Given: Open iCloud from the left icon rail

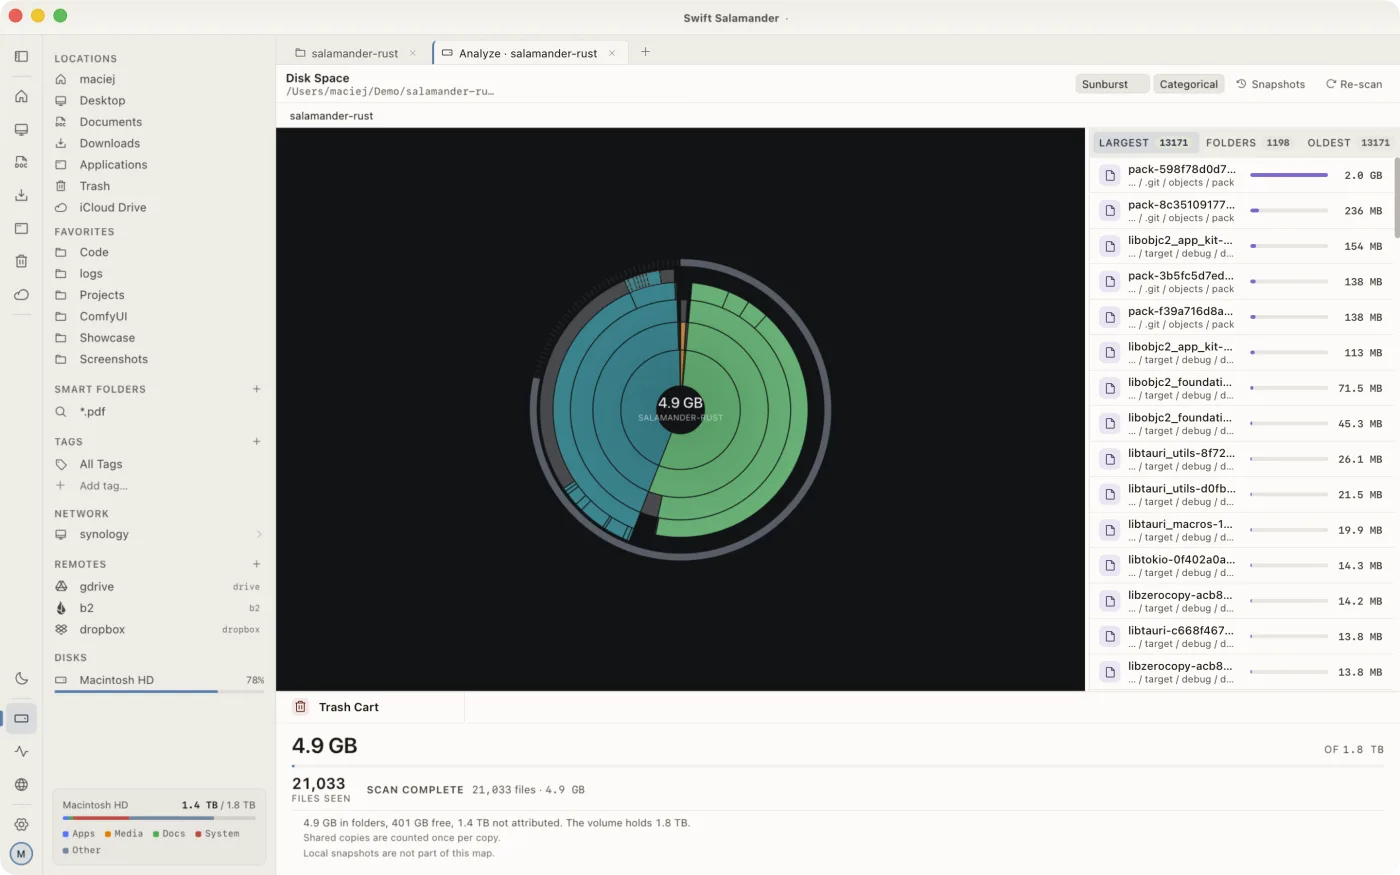Looking at the screenshot, I should [x=21, y=294].
